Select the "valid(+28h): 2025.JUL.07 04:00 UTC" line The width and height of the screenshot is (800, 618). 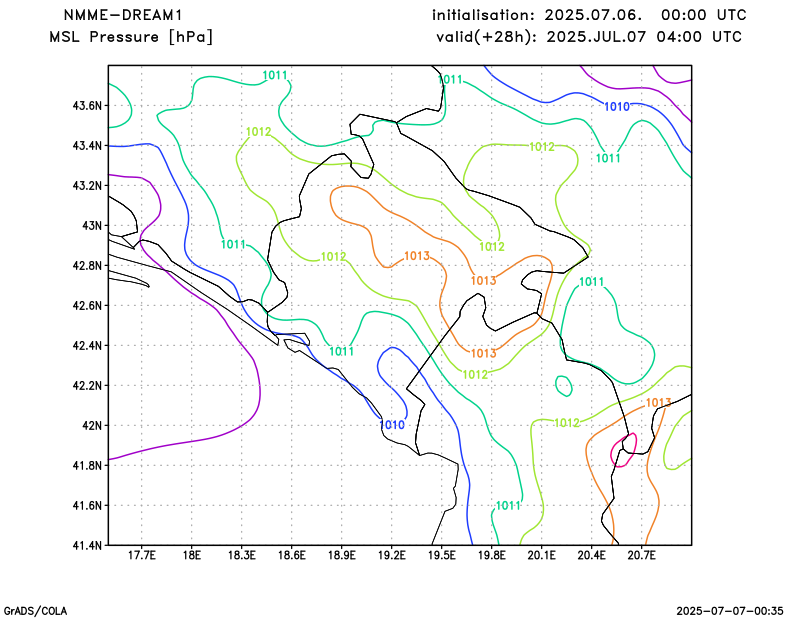tap(589, 37)
